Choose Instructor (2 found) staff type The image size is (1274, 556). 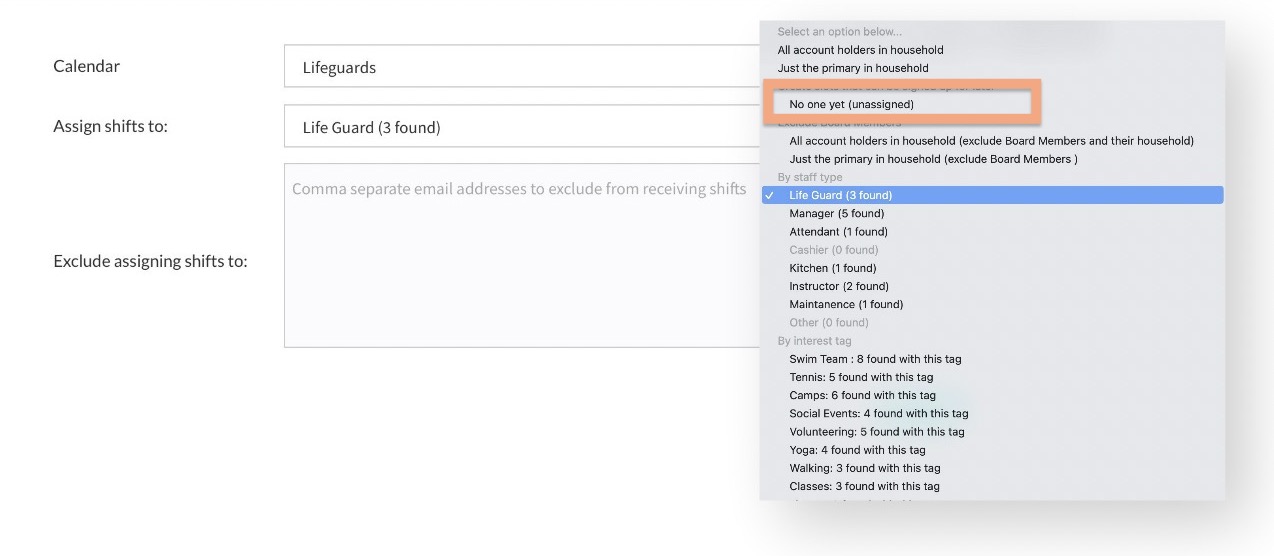(x=838, y=286)
